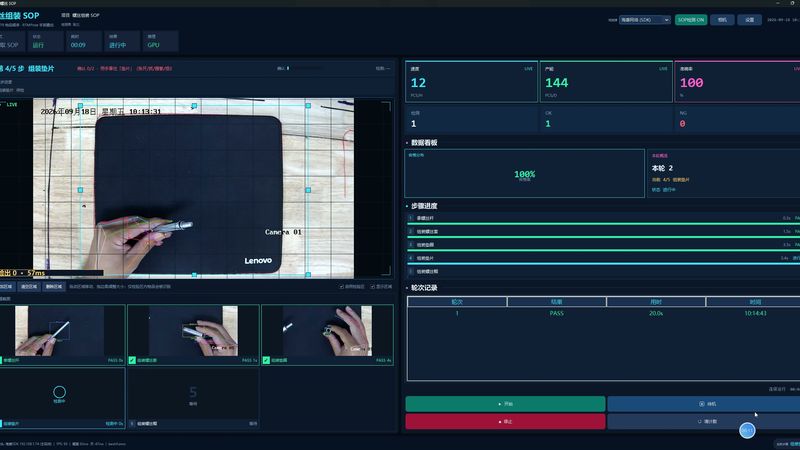Click the 轮次记录 section header
Screen dimensions: 800x450
[x=424, y=288]
